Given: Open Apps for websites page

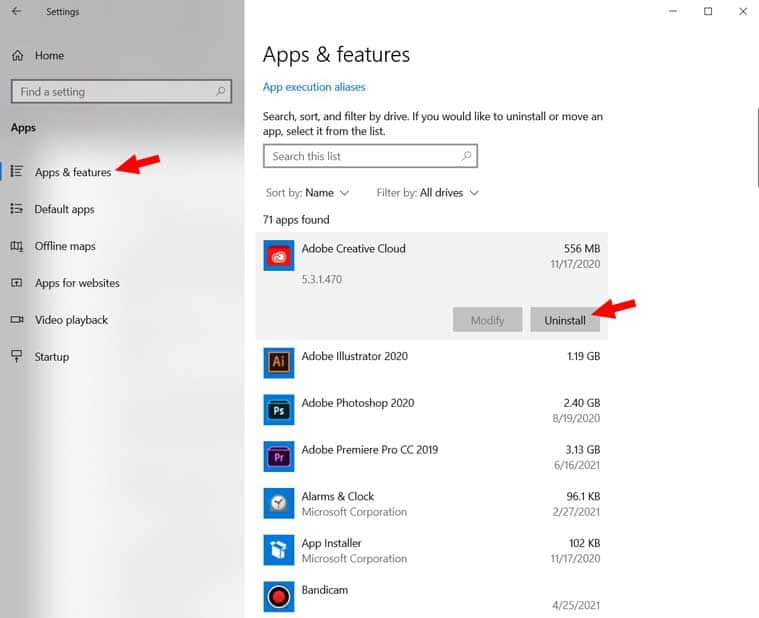Looking at the screenshot, I should click(77, 283).
